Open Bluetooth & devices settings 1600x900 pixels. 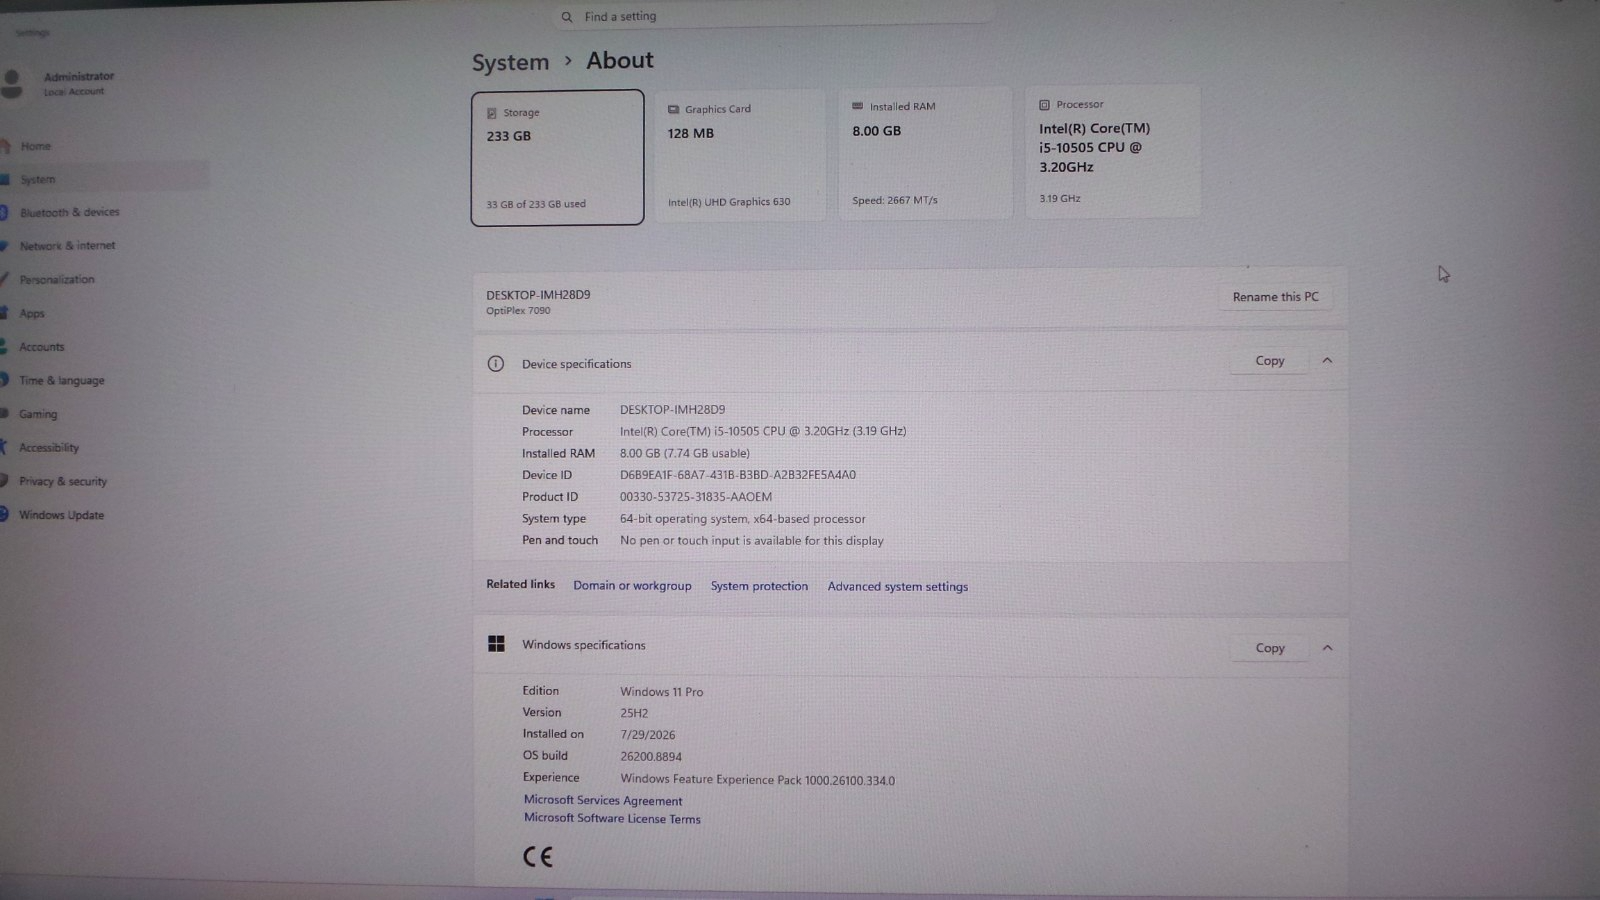point(69,212)
